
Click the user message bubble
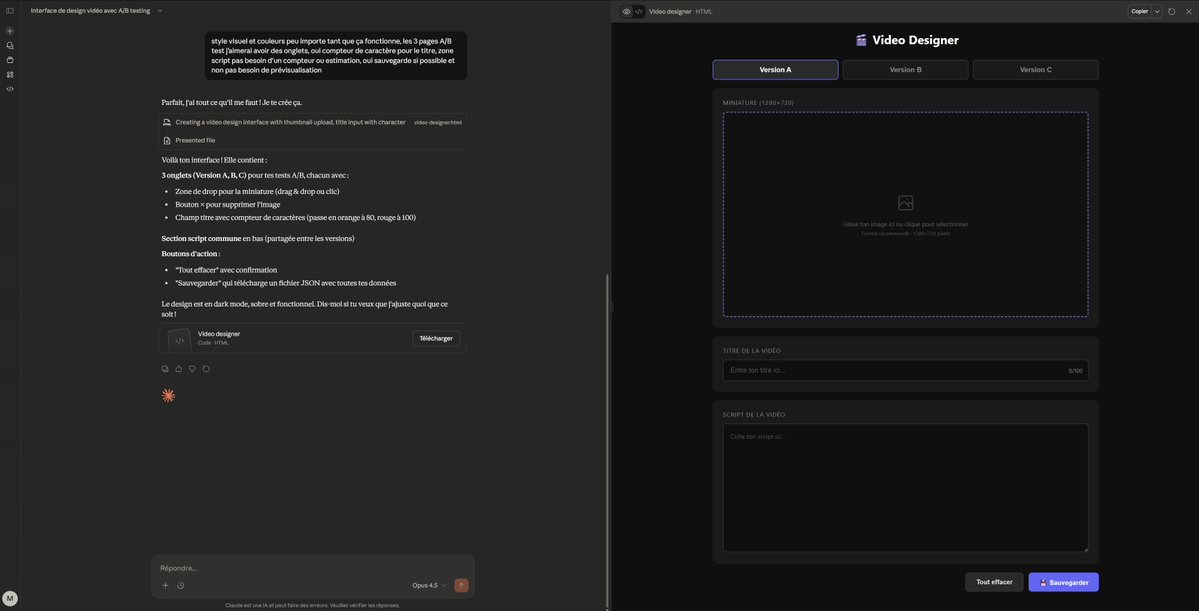(x=336, y=55)
